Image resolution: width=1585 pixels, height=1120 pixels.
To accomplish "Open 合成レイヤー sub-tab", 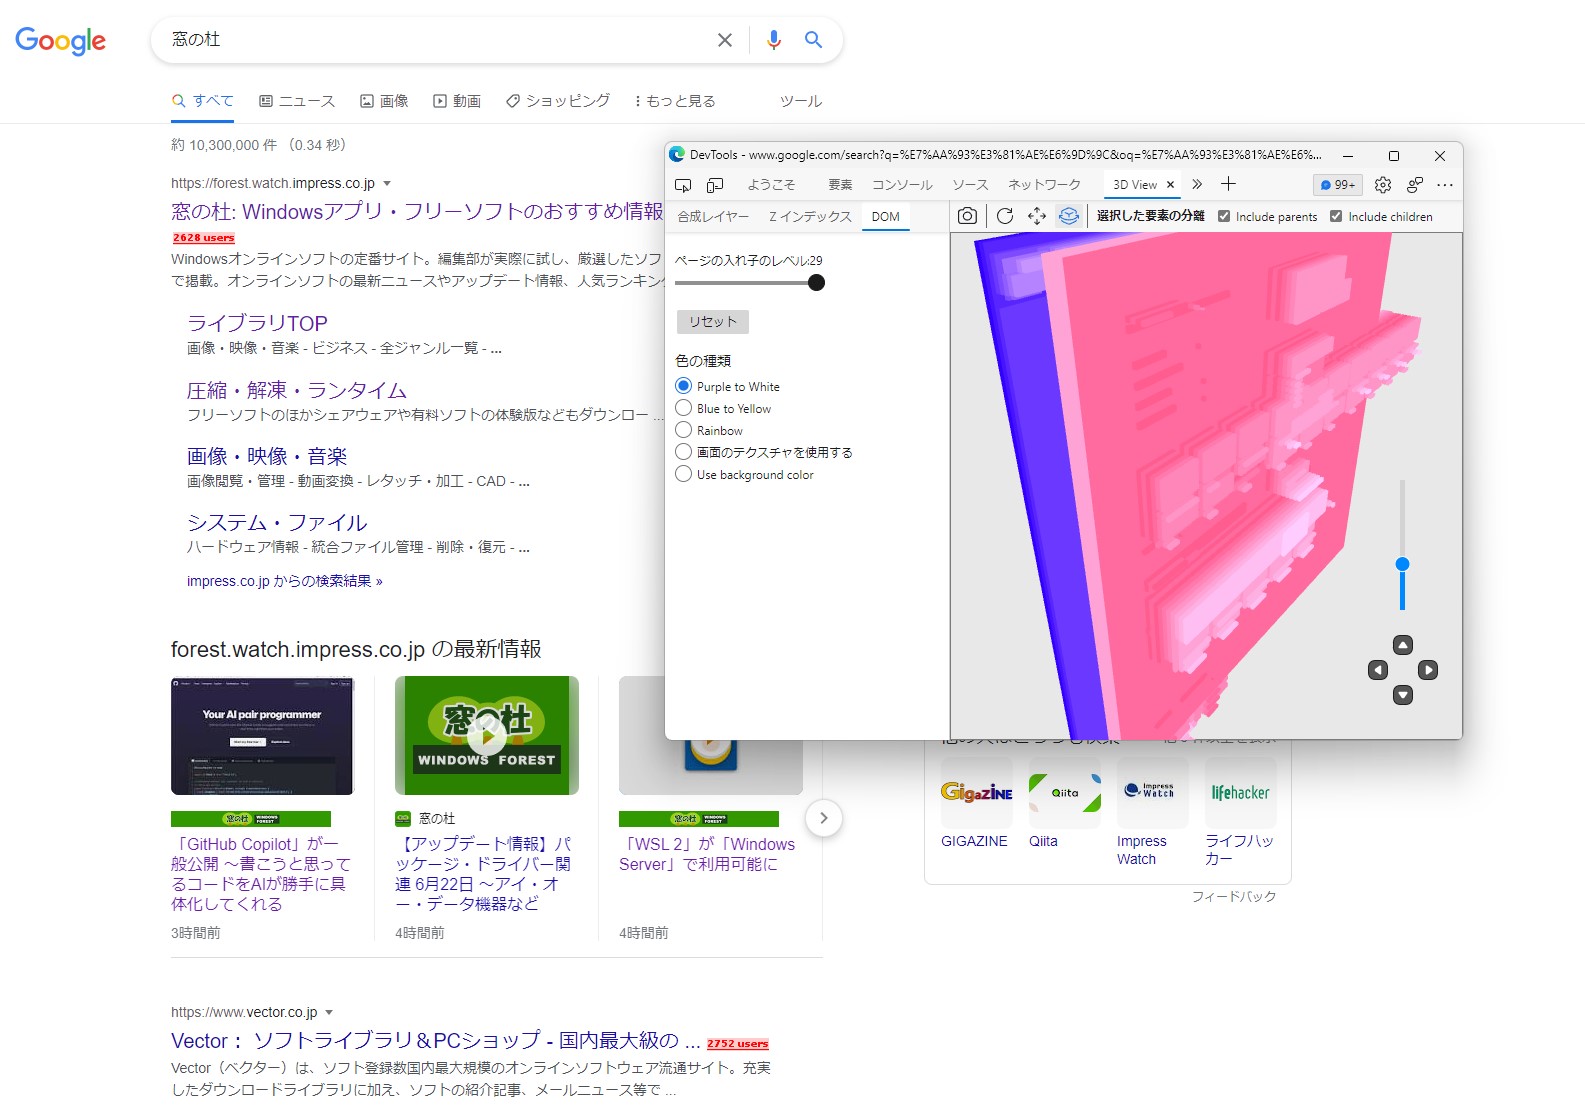I will pyautogui.click(x=713, y=217).
